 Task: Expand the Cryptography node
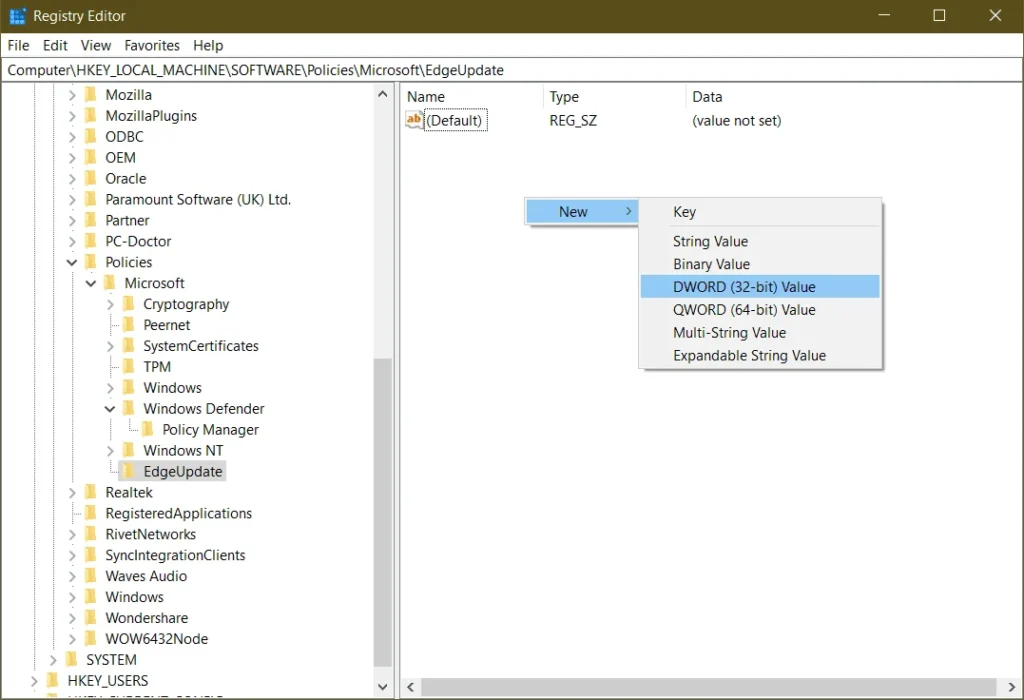[x=110, y=304]
